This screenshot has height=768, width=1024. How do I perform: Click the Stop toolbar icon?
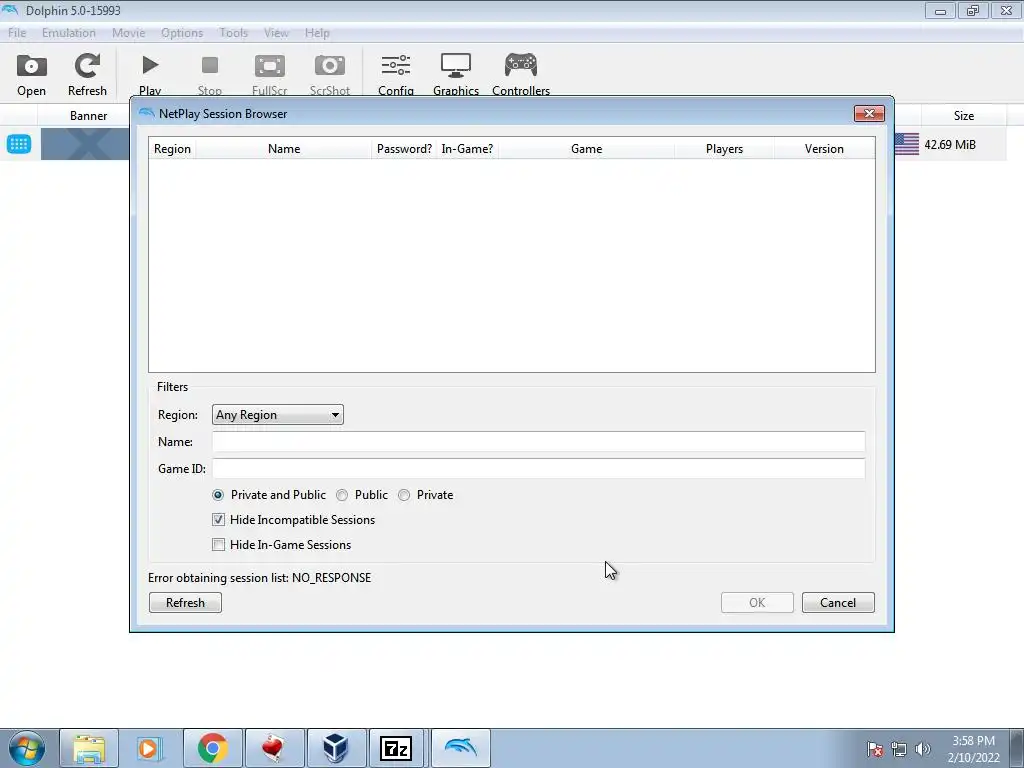pyautogui.click(x=210, y=74)
